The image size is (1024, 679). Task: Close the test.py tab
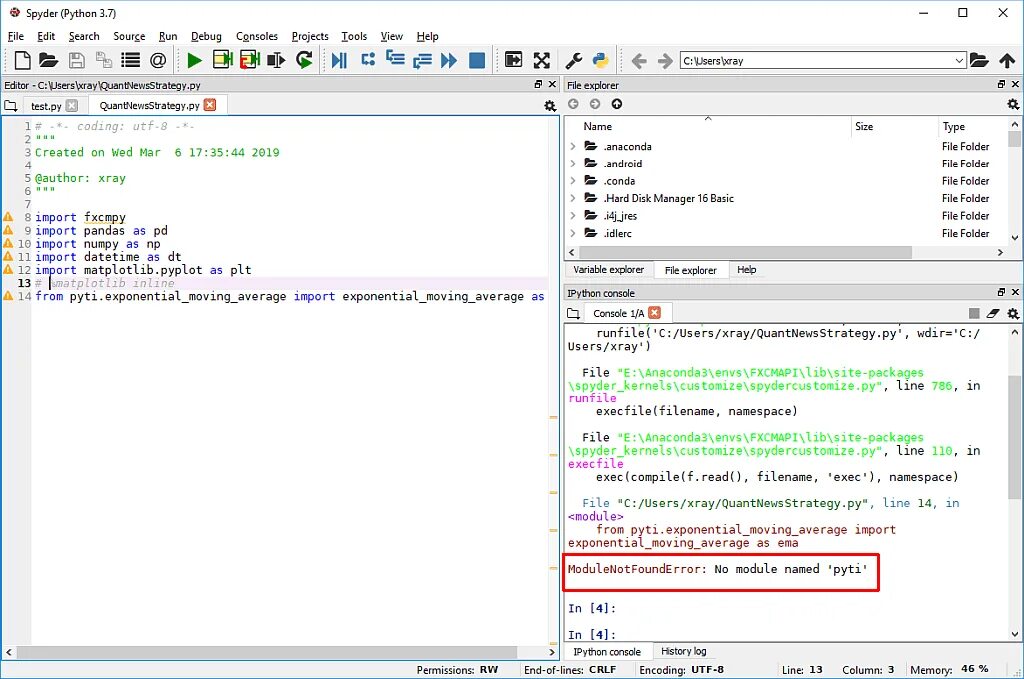coord(72,105)
